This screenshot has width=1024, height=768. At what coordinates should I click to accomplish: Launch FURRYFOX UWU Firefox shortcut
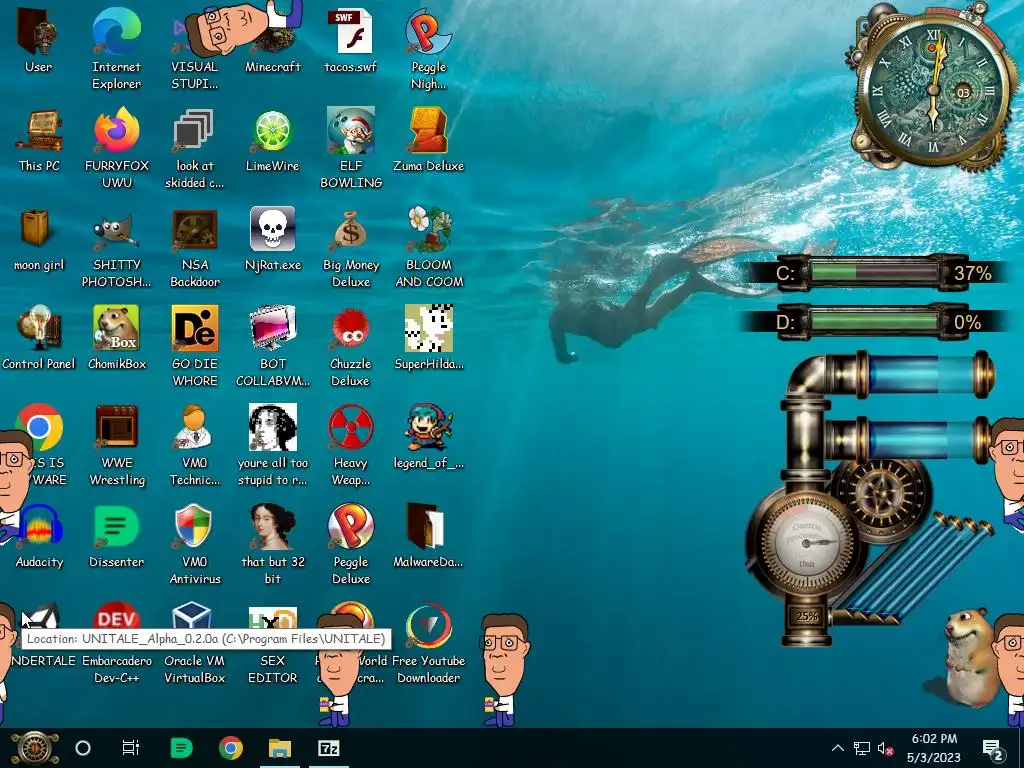[116, 131]
